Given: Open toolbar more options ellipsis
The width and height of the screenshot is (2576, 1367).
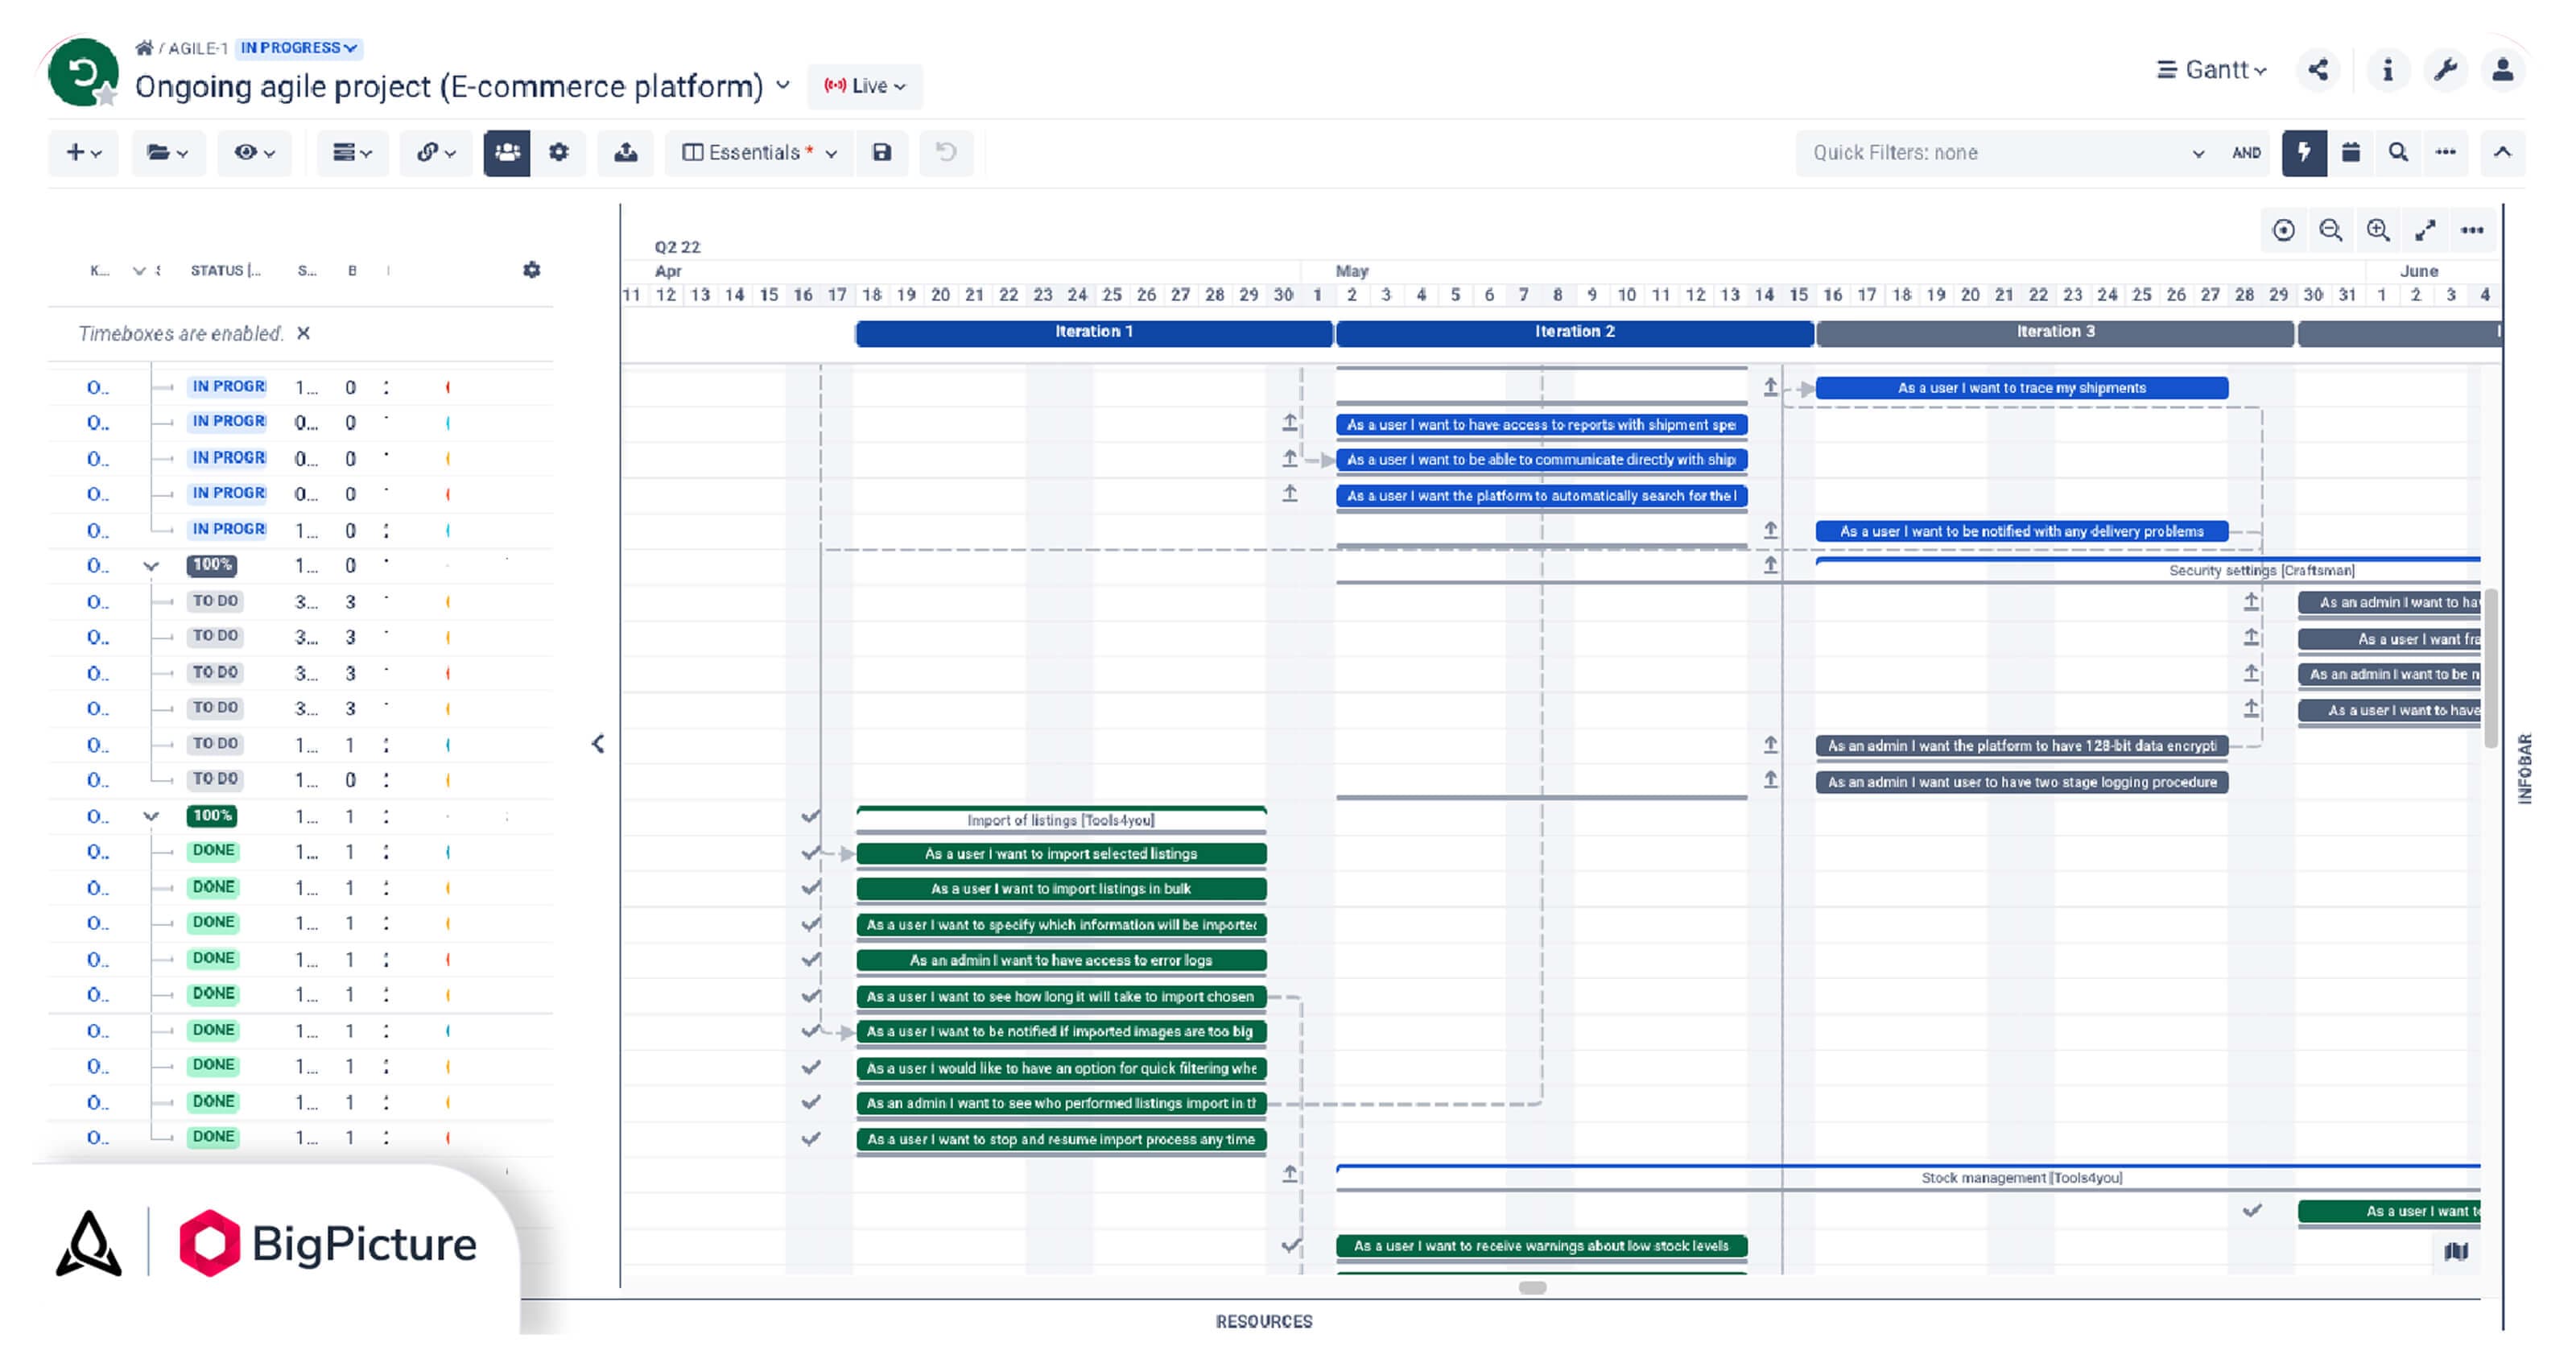Looking at the screenshot, I should 2446,152.
